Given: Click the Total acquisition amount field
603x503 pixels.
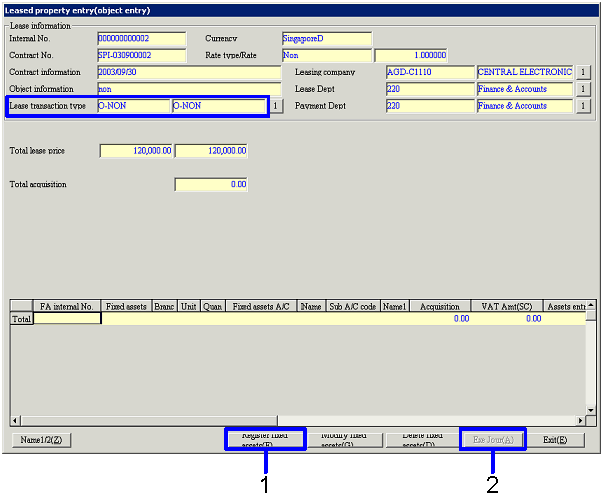Looking at the screenshot, I should pyautogui.click(x=211, y=184).
